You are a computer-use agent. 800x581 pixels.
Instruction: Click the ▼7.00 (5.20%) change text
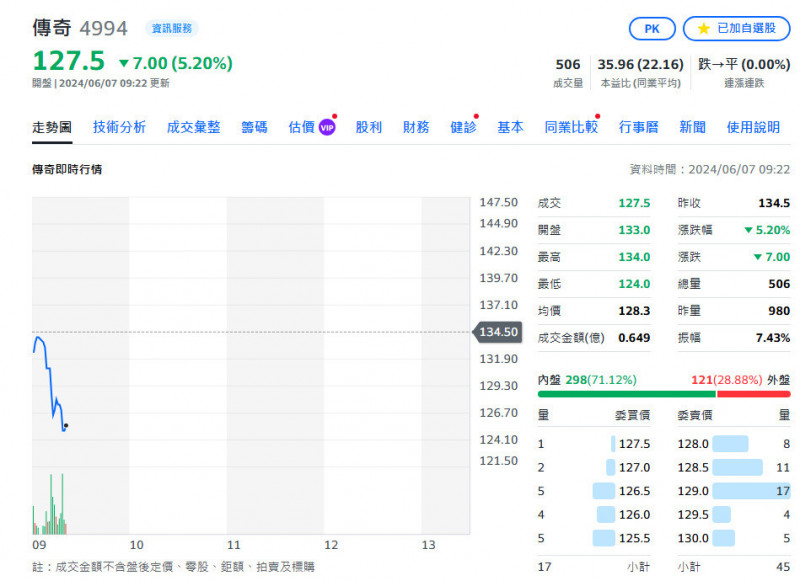(x=176, y=63)
